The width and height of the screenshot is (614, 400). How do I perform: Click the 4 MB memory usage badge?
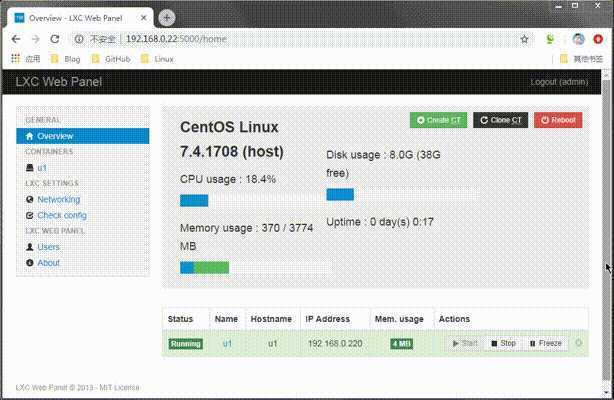click(x=402, y=344)
